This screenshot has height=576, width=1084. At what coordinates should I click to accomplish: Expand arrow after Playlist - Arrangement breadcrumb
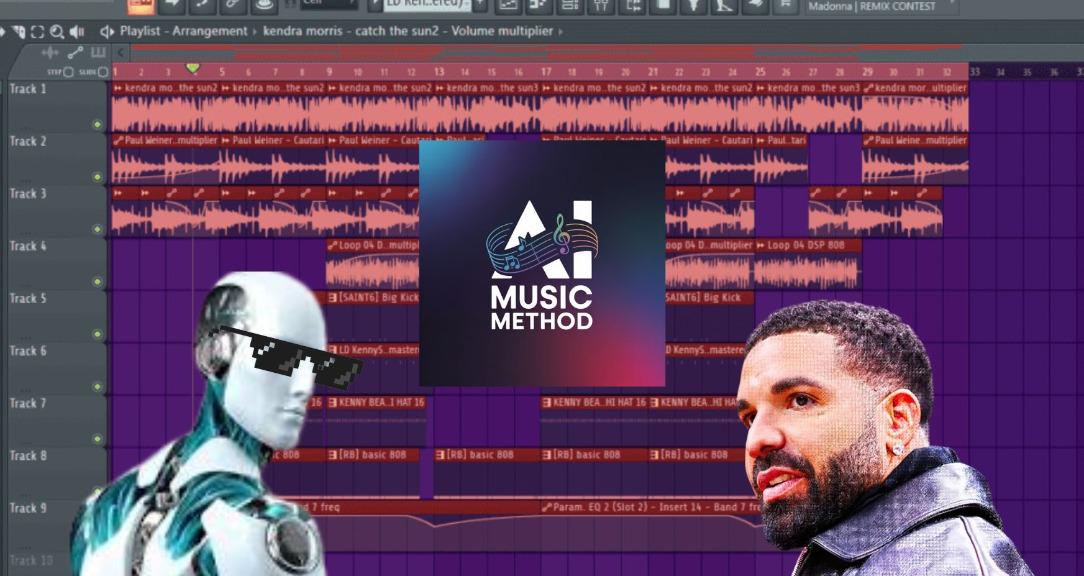pos(254,32)
